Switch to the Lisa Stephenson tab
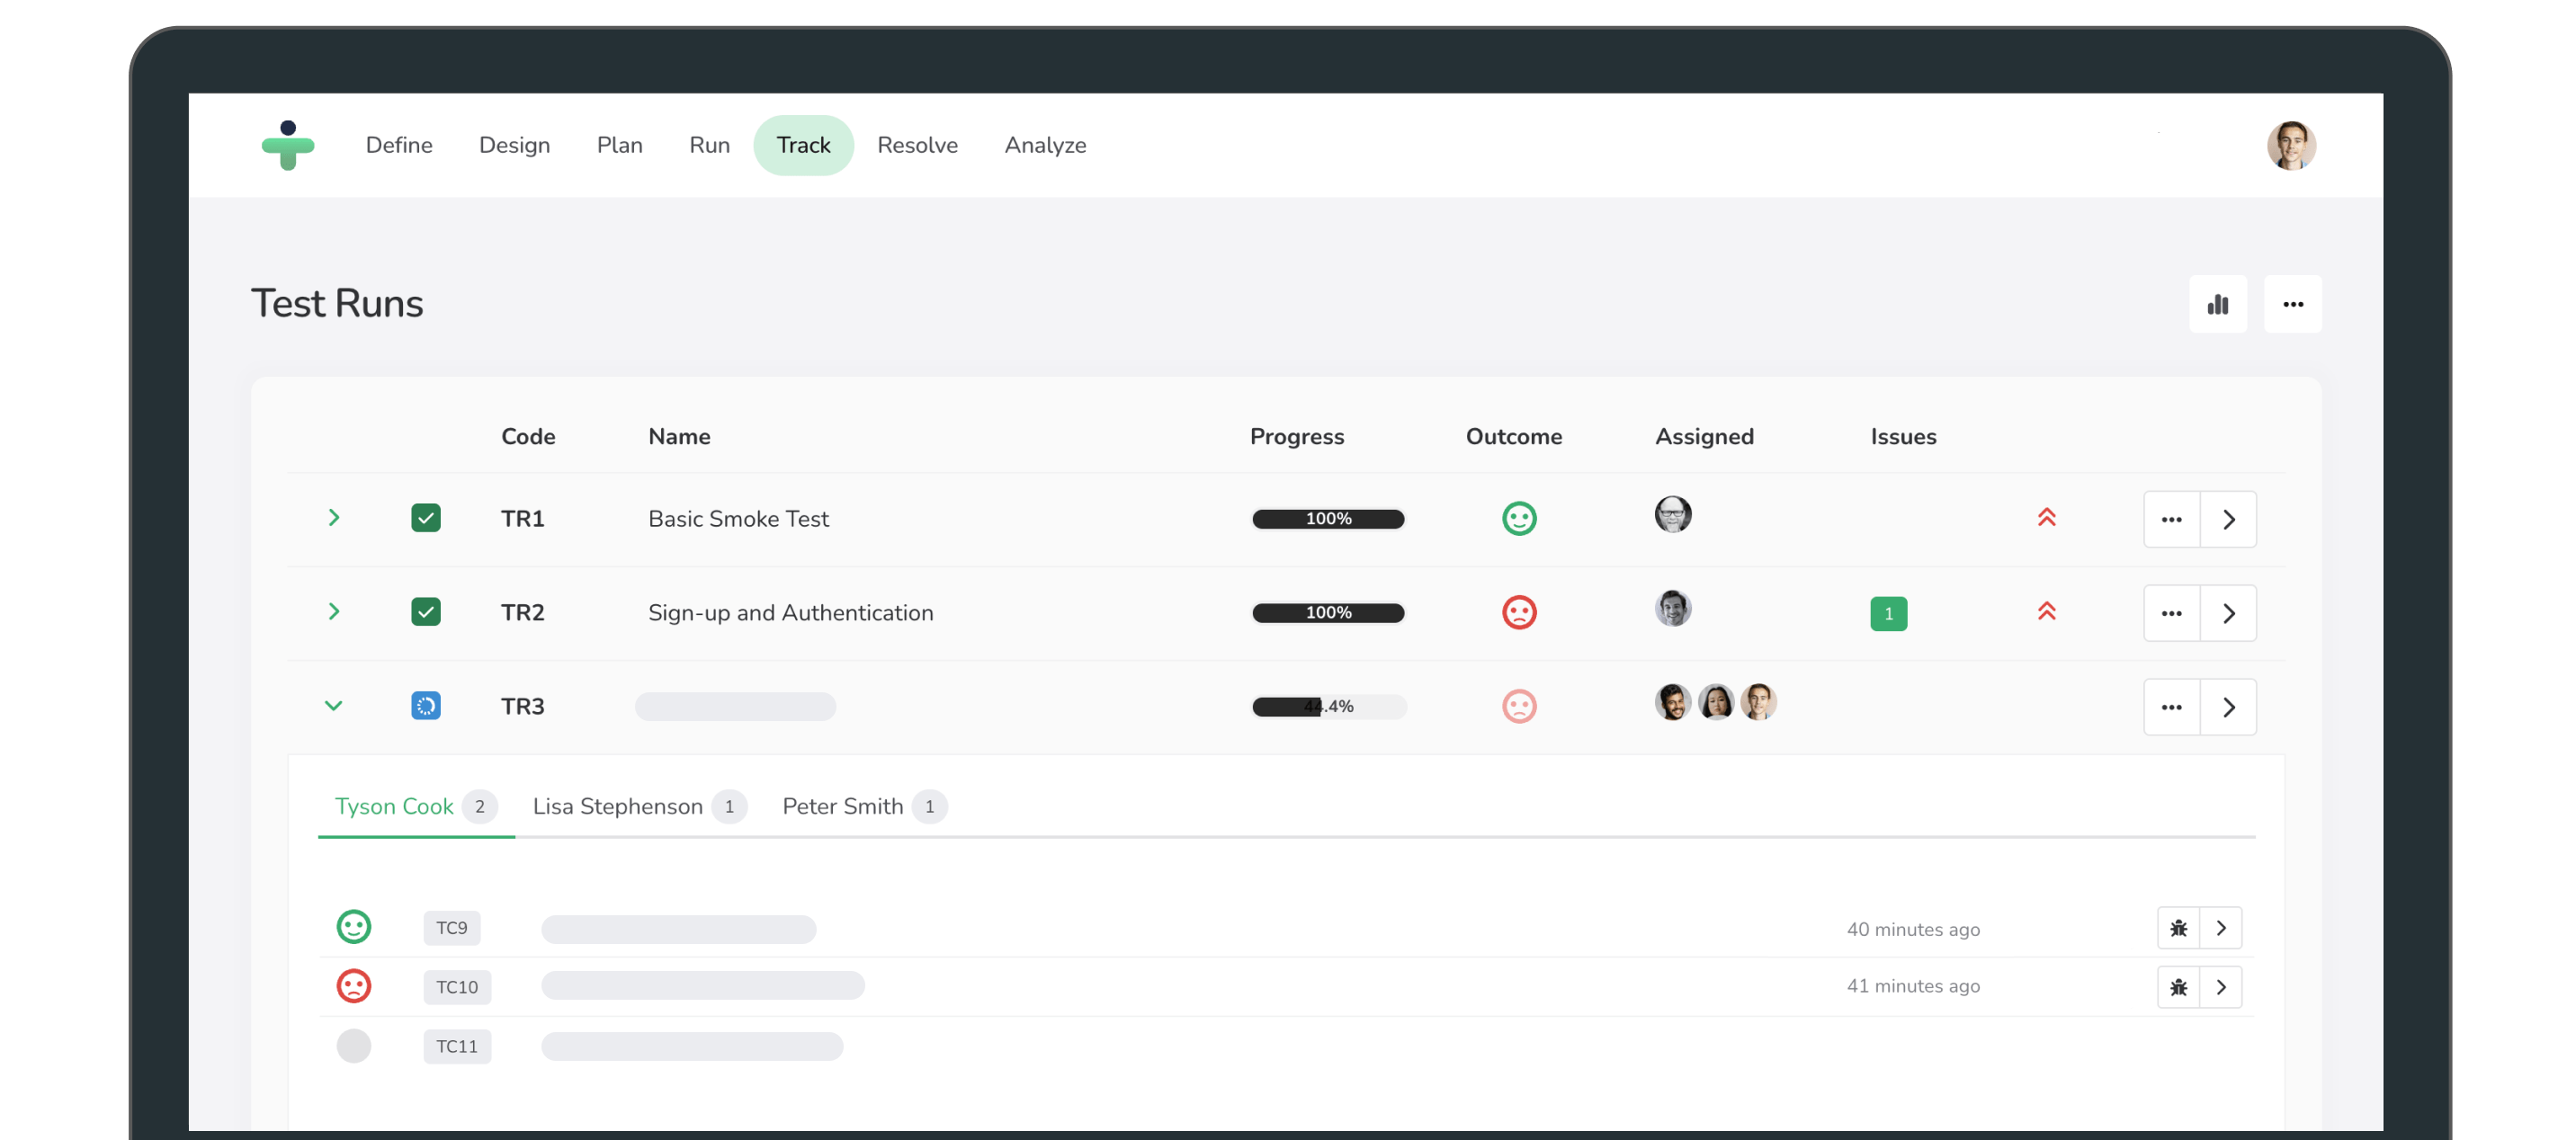The width and height of the screenshot is (2576, 1140). pos(618,806)
